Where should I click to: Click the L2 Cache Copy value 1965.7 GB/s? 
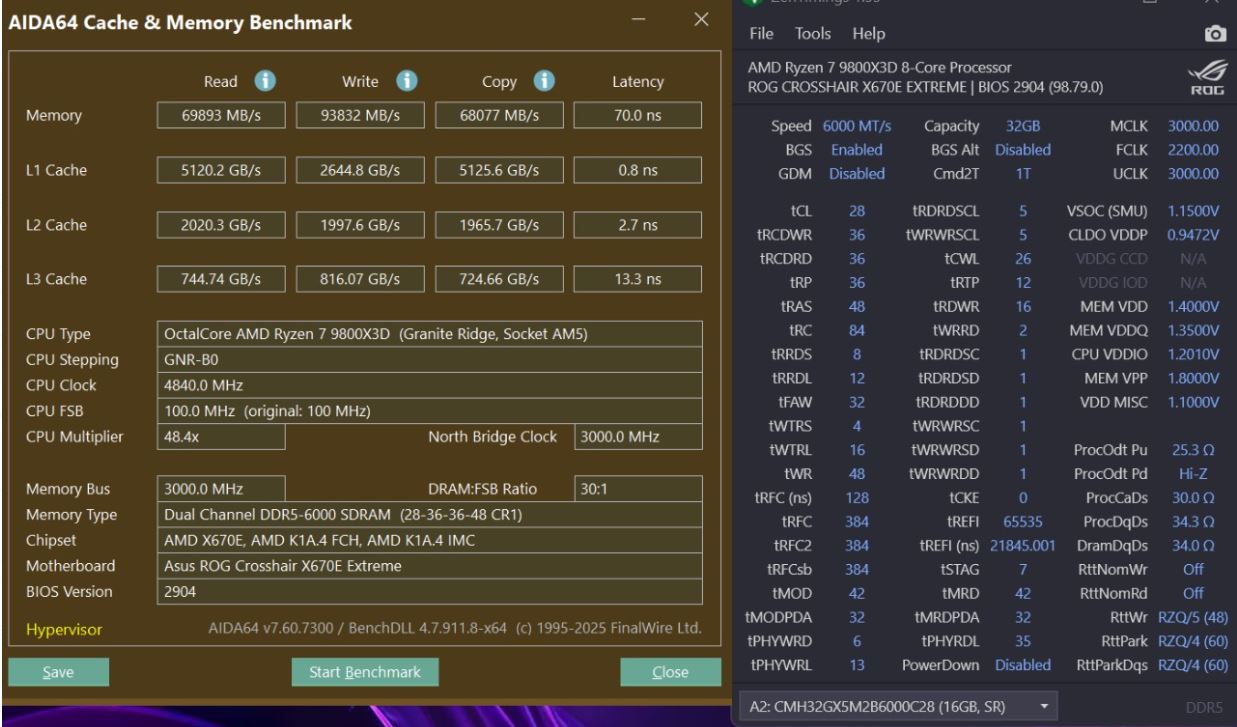(497, 226)
